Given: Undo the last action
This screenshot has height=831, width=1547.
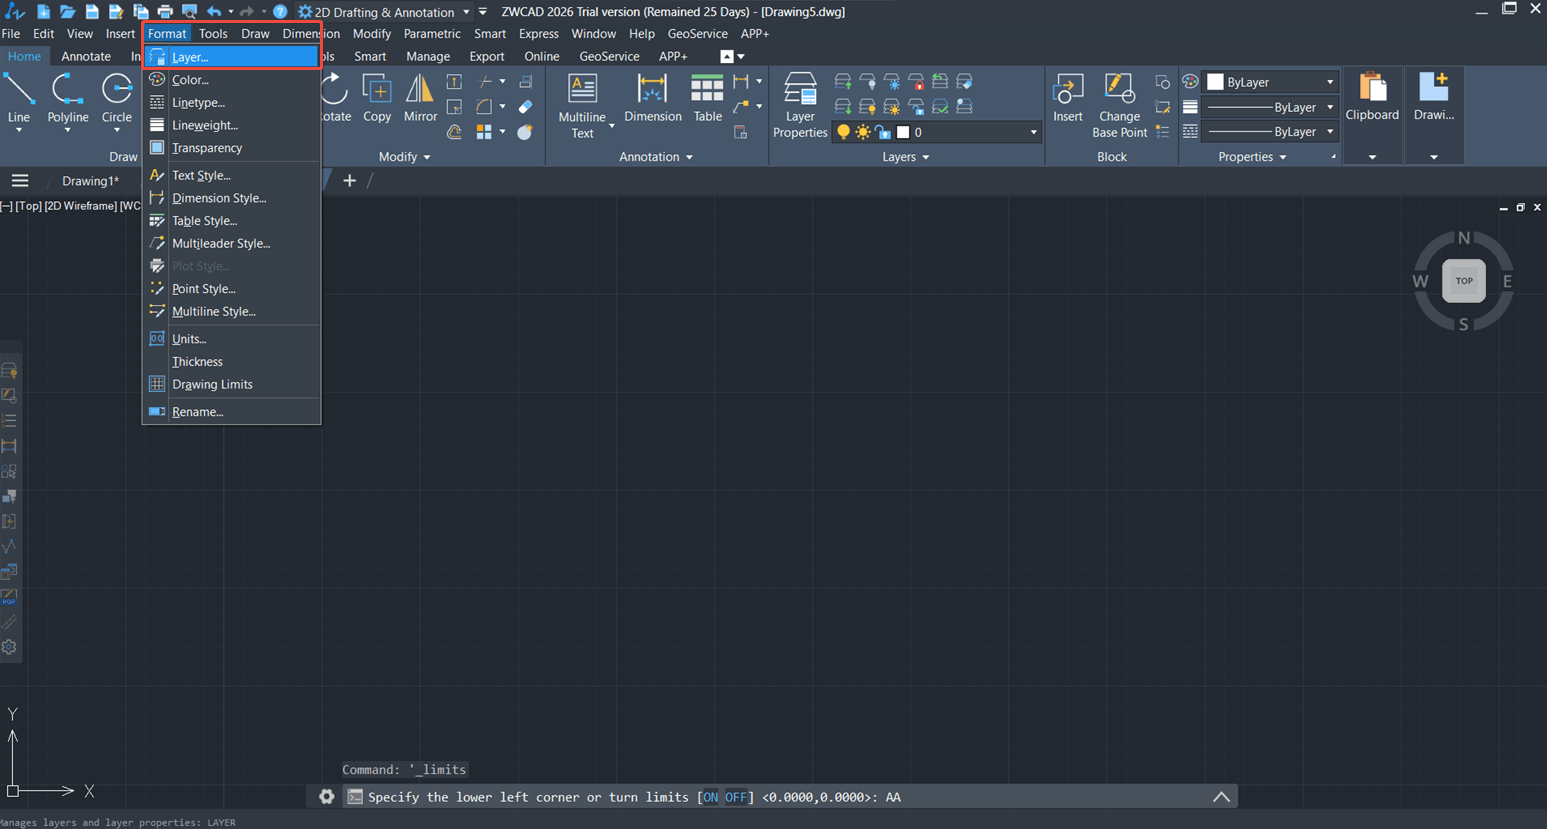Looking at the screenshot, I should [214, 12].
